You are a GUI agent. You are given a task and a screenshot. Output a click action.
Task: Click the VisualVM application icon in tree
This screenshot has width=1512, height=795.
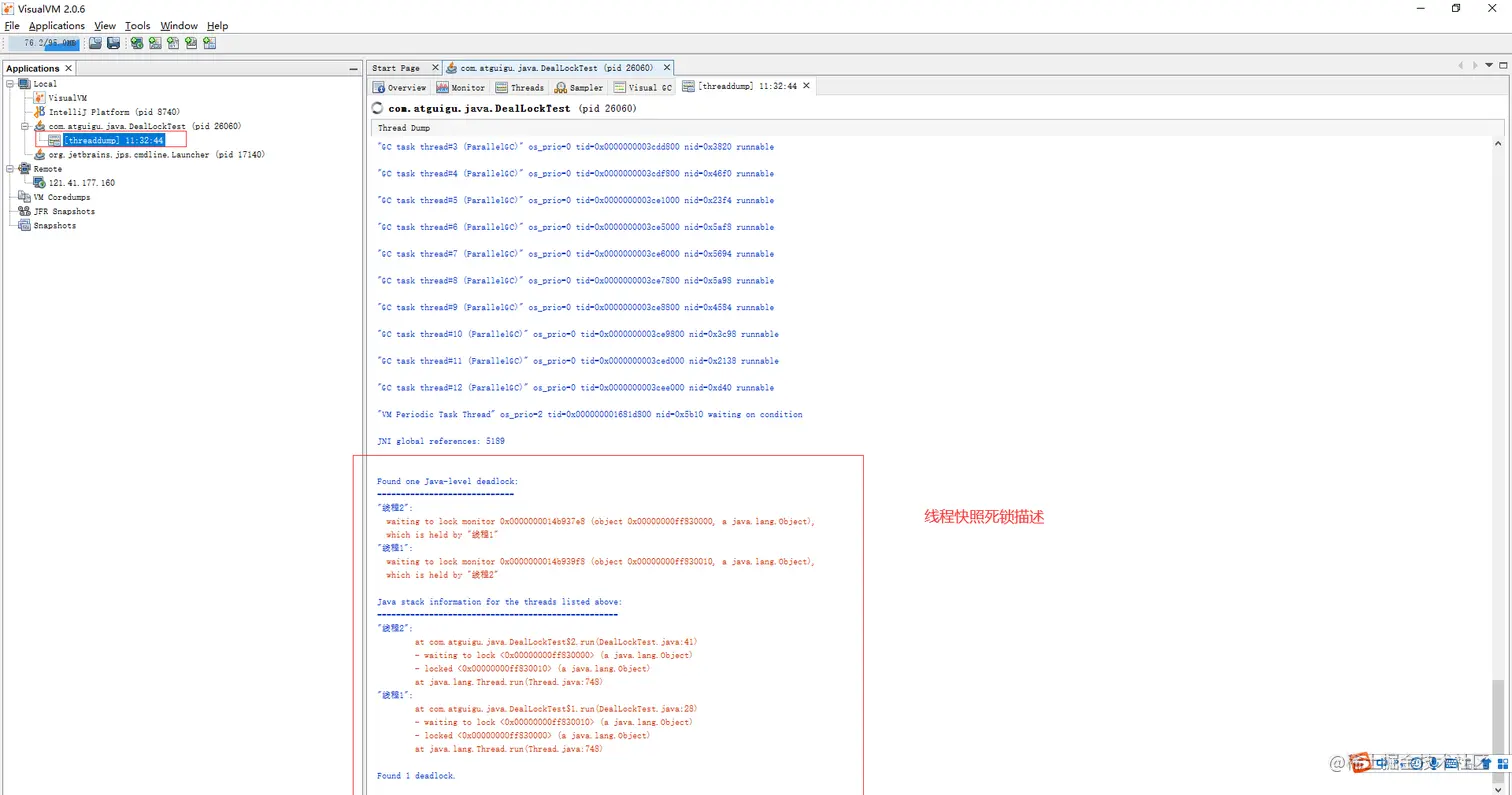coord(40,98)
